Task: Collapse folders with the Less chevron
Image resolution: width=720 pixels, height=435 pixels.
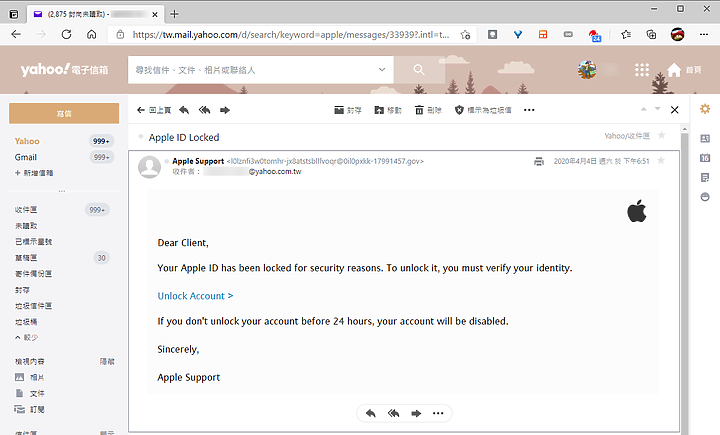Action: click(x=26, y=338)
